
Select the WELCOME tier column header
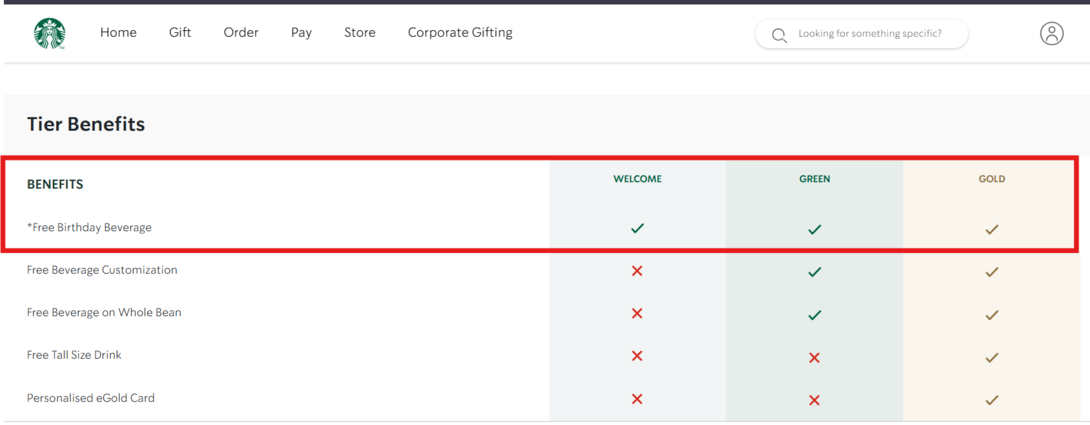coord(637,179)
